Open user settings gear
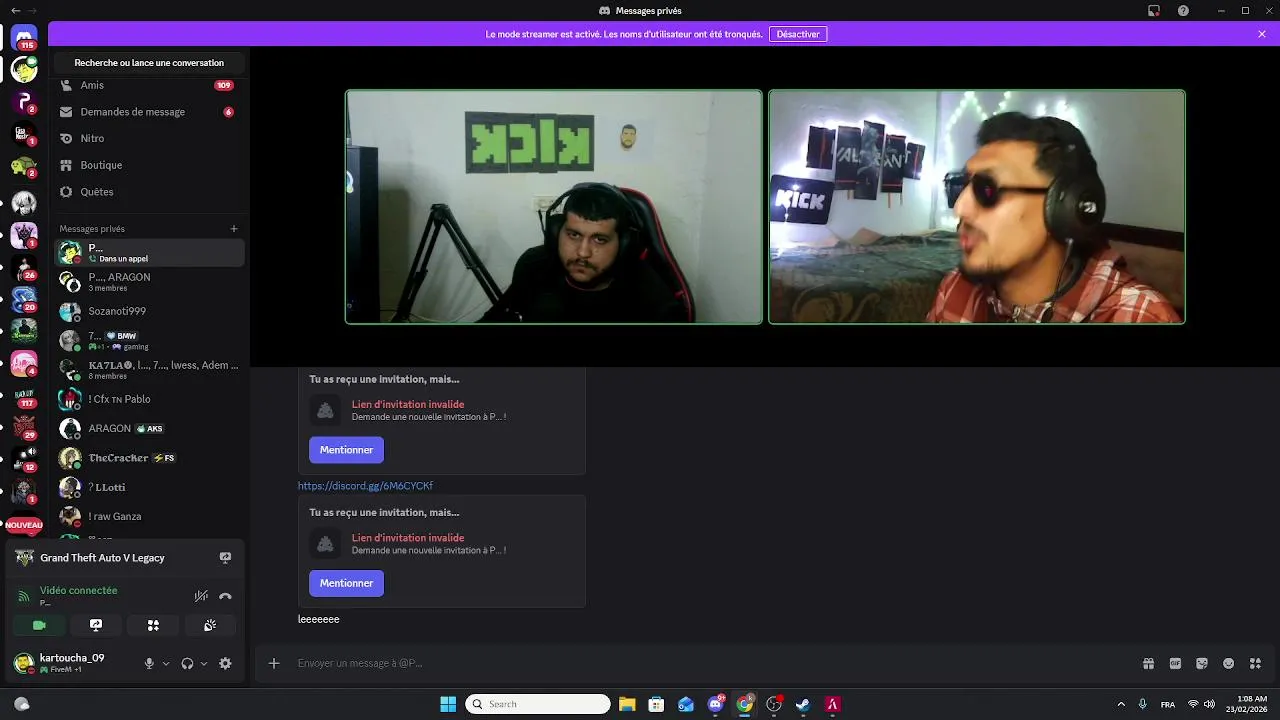The height and width of the screenshot is (720, 1280). tap(225, 663)
